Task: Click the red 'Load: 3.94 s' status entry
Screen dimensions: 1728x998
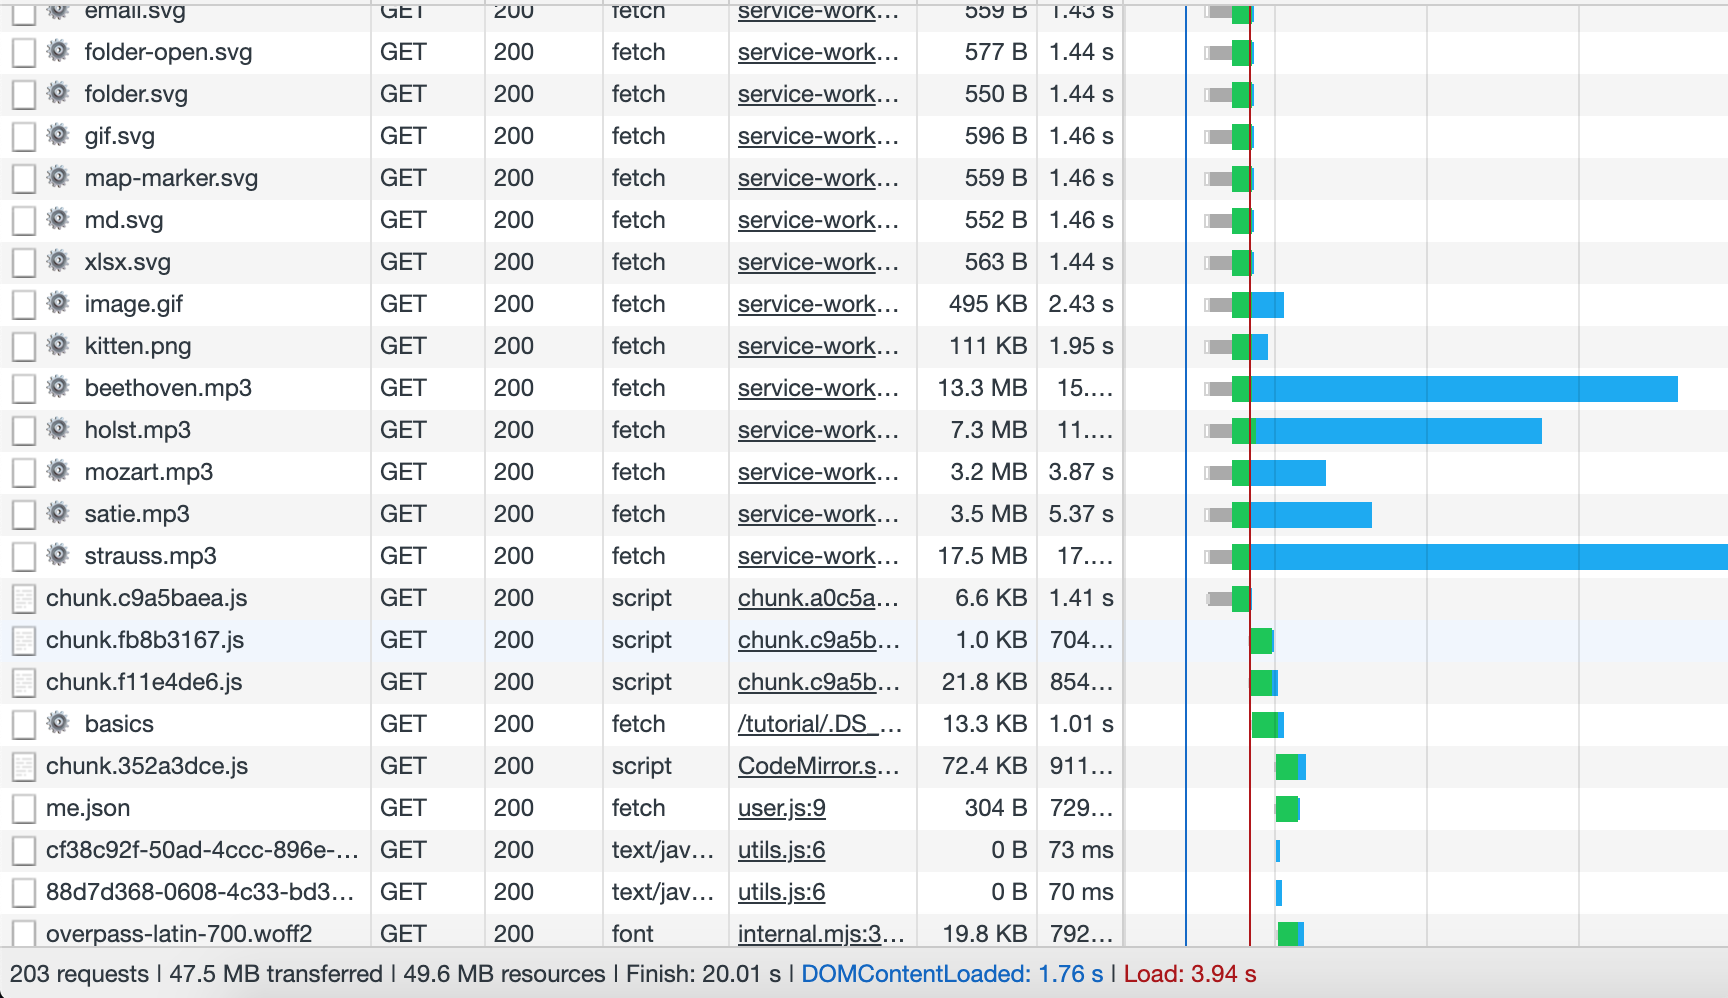Action: [1190, 974]
